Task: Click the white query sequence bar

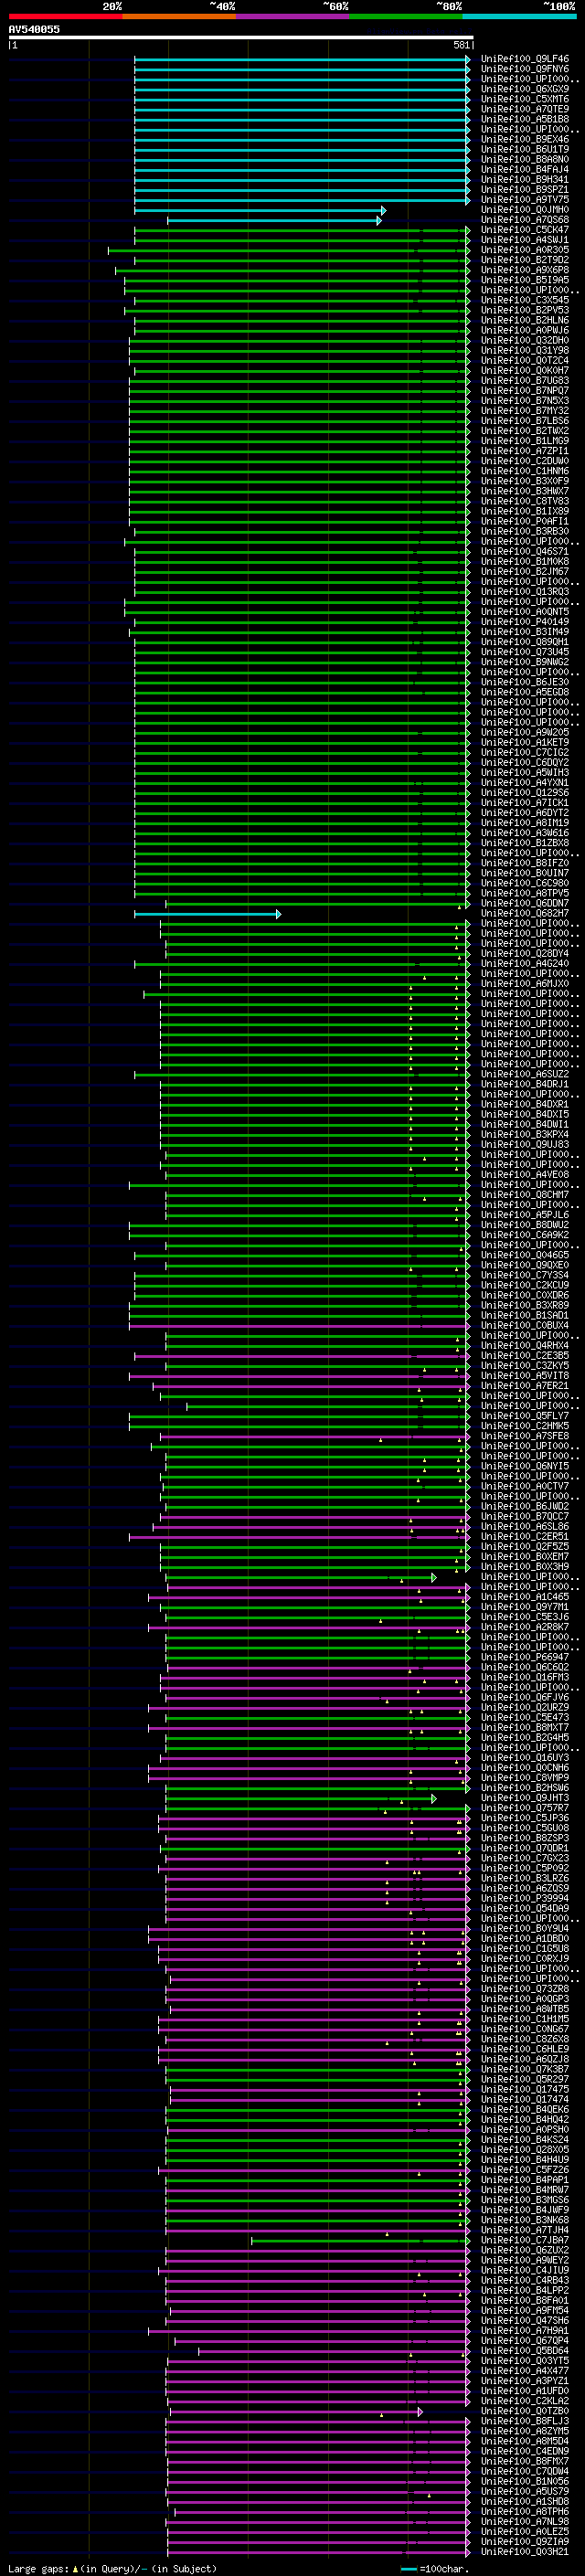Action: point(241,37)
